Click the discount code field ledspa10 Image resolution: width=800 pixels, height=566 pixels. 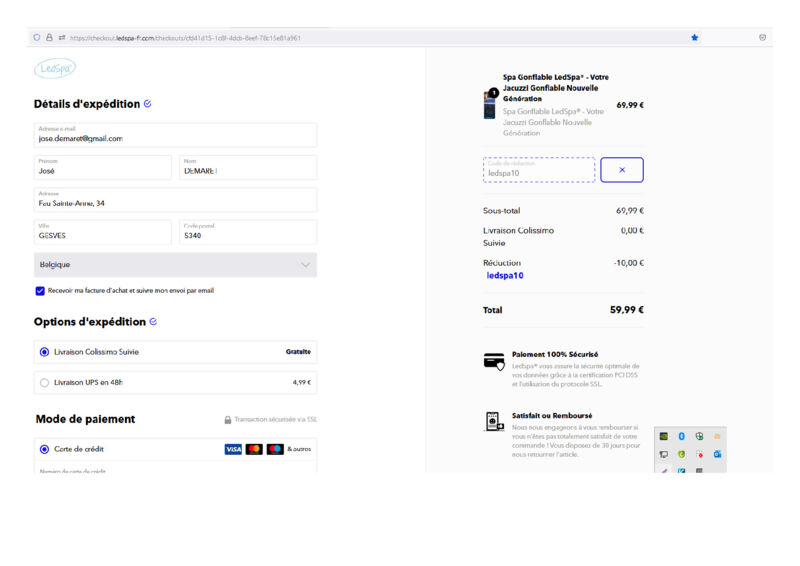(539, 169)
